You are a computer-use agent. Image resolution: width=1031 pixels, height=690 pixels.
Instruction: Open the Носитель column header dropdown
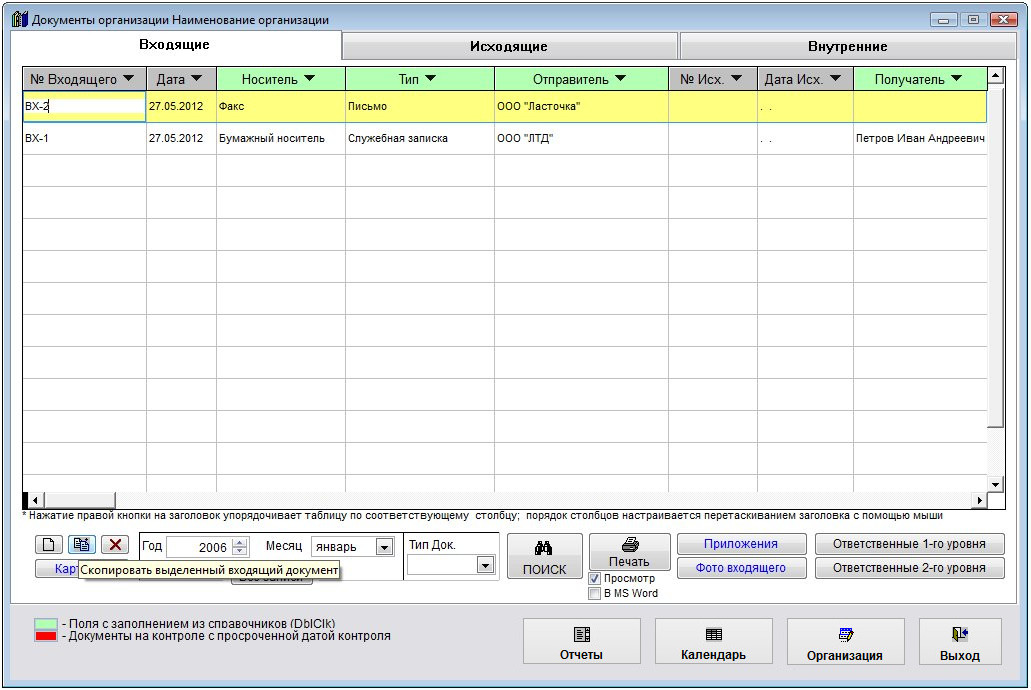(x=310, y=79)
